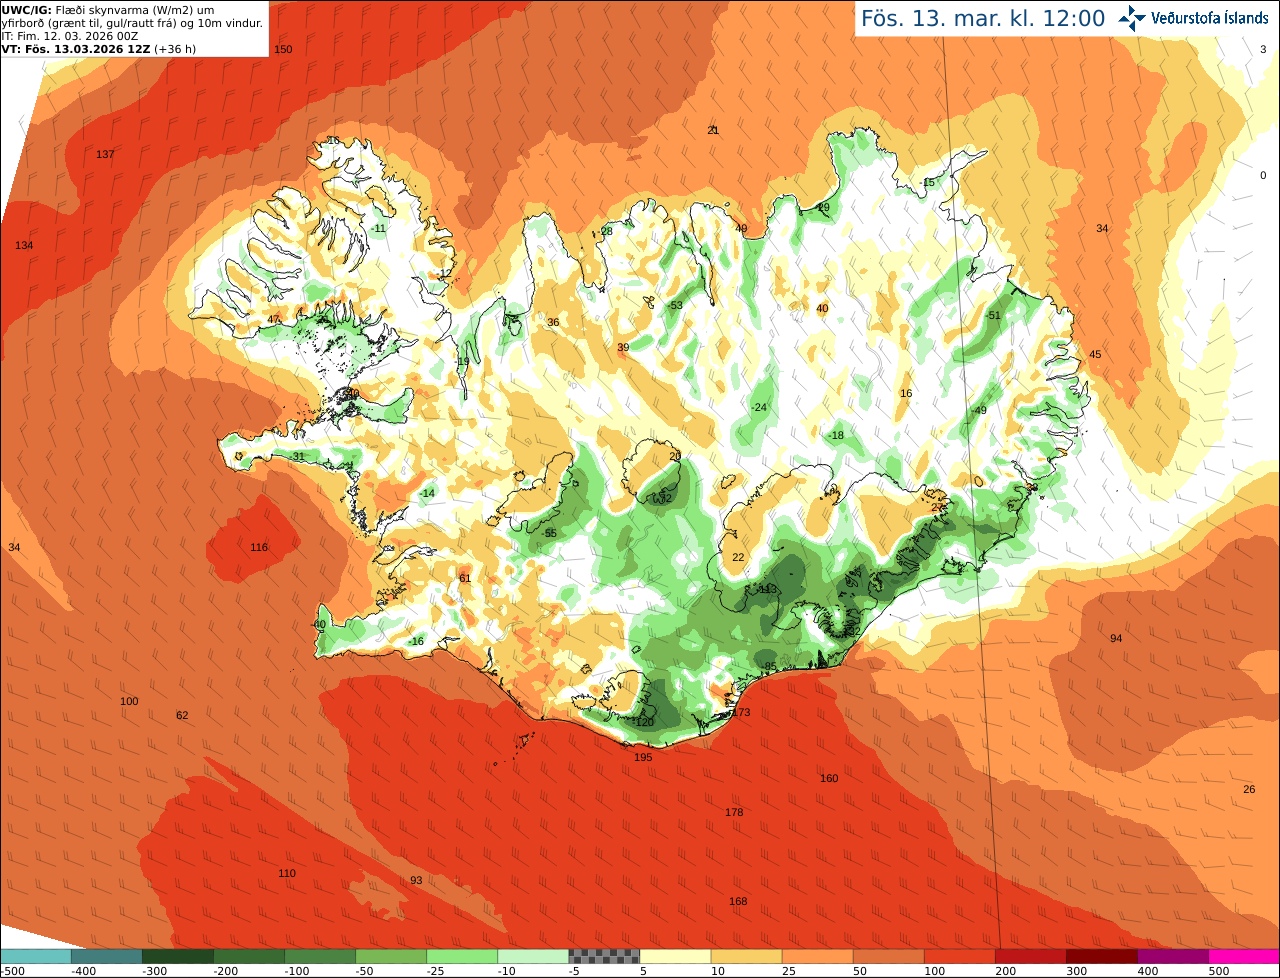Click the map value 168

tap(738, 901)
